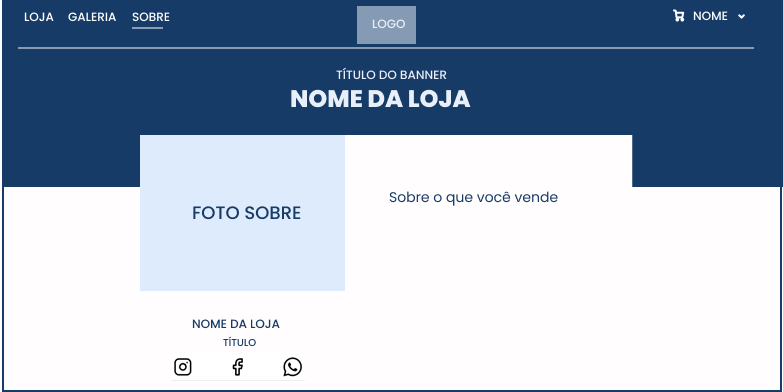Click the 'Sobre o que você vende' text
783x392 pixels.
tap(473, 197)
